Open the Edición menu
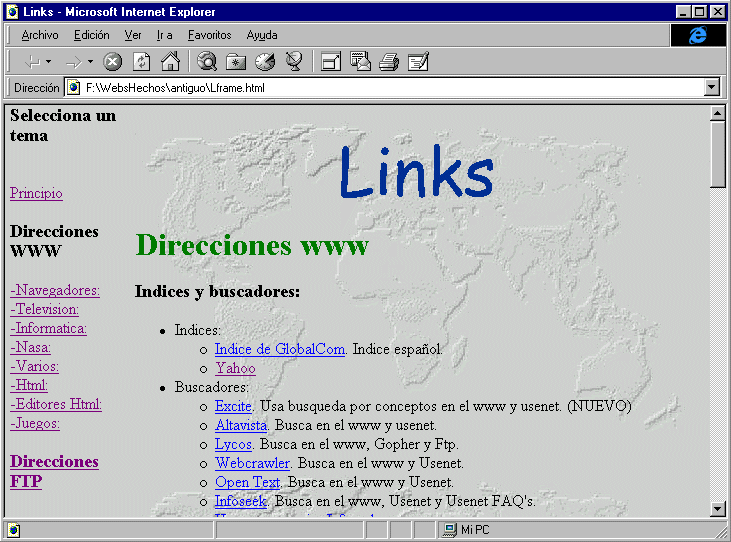The height and width of the screenshot is (542, 731). (92, 35)
